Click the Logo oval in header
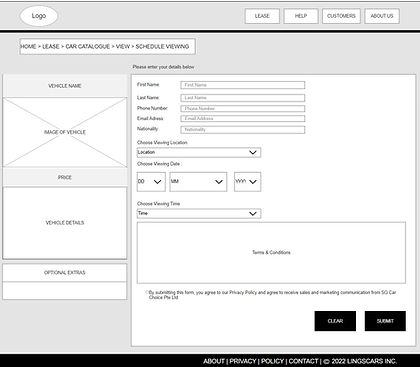Image resolution: width=420 pixels, height=367 pixels. [39, 16]
